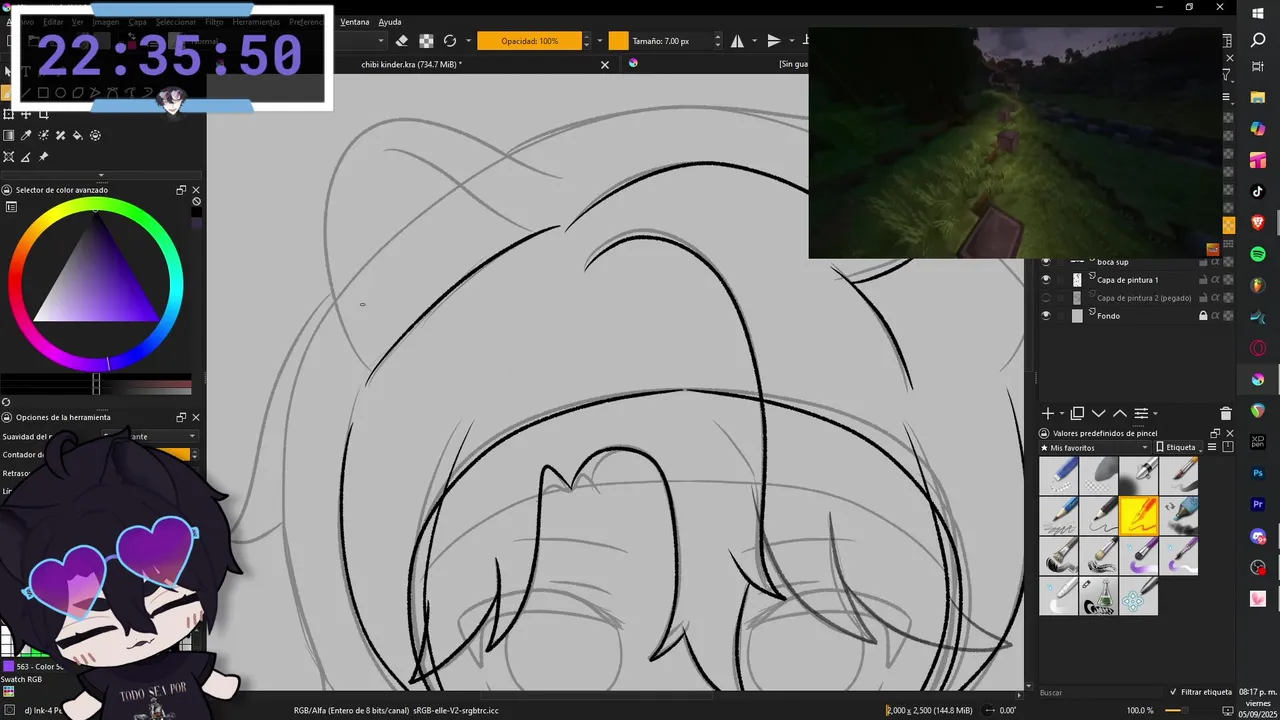Hide the Fondo layer
Screen dimensions: 1280x720
click(1046, 316)
